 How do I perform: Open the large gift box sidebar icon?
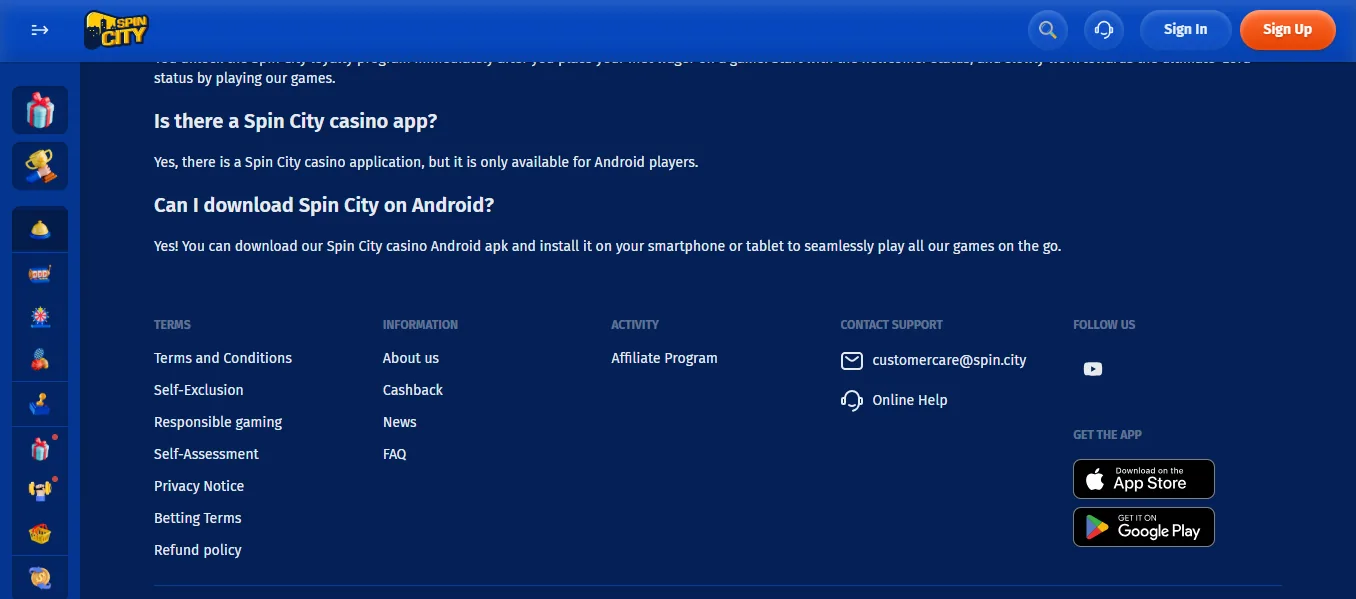pos(40,110)
